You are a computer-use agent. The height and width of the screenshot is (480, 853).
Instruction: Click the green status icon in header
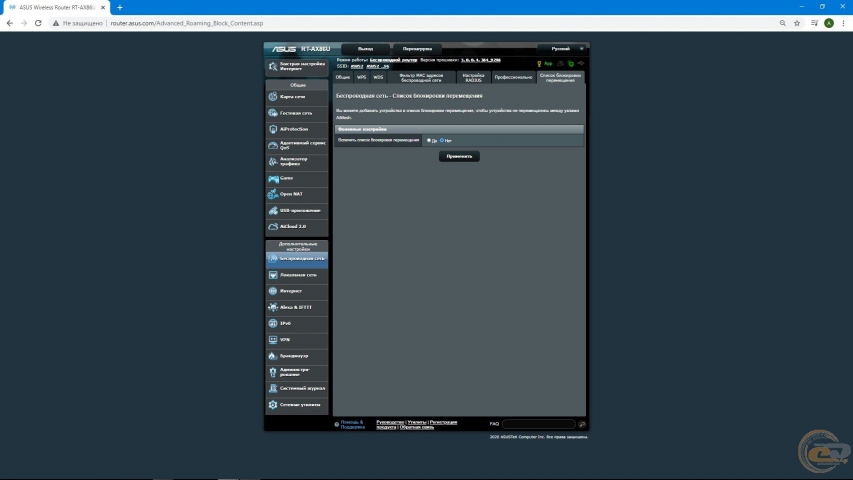click(571, 64)
